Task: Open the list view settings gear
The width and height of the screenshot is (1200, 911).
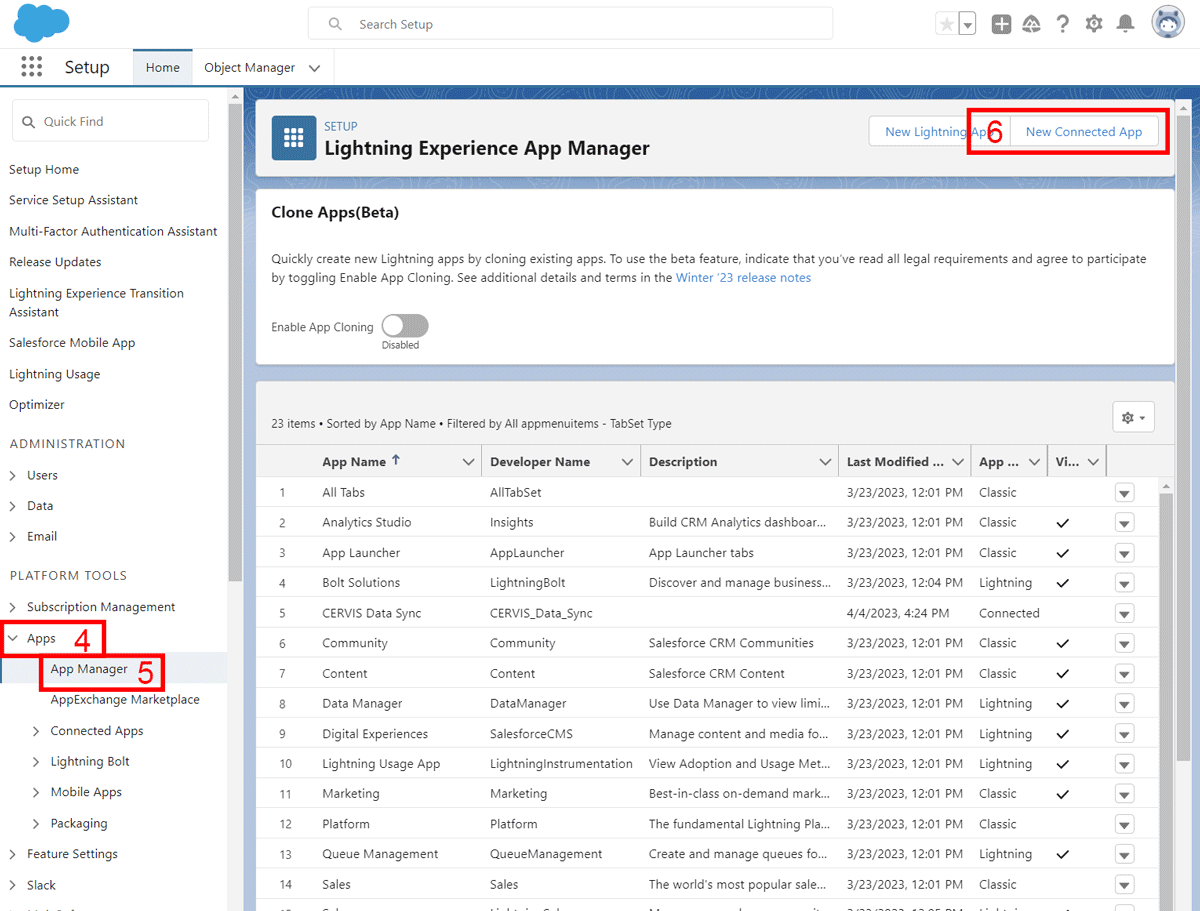Action: (x=1133, y=417)
